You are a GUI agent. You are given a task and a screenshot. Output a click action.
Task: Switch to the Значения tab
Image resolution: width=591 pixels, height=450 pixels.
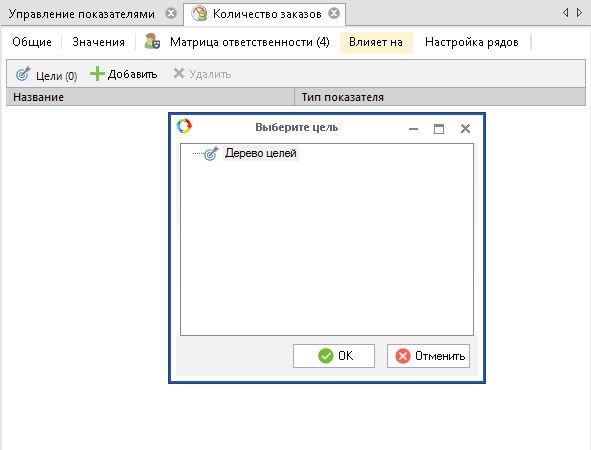click(98, 42)
